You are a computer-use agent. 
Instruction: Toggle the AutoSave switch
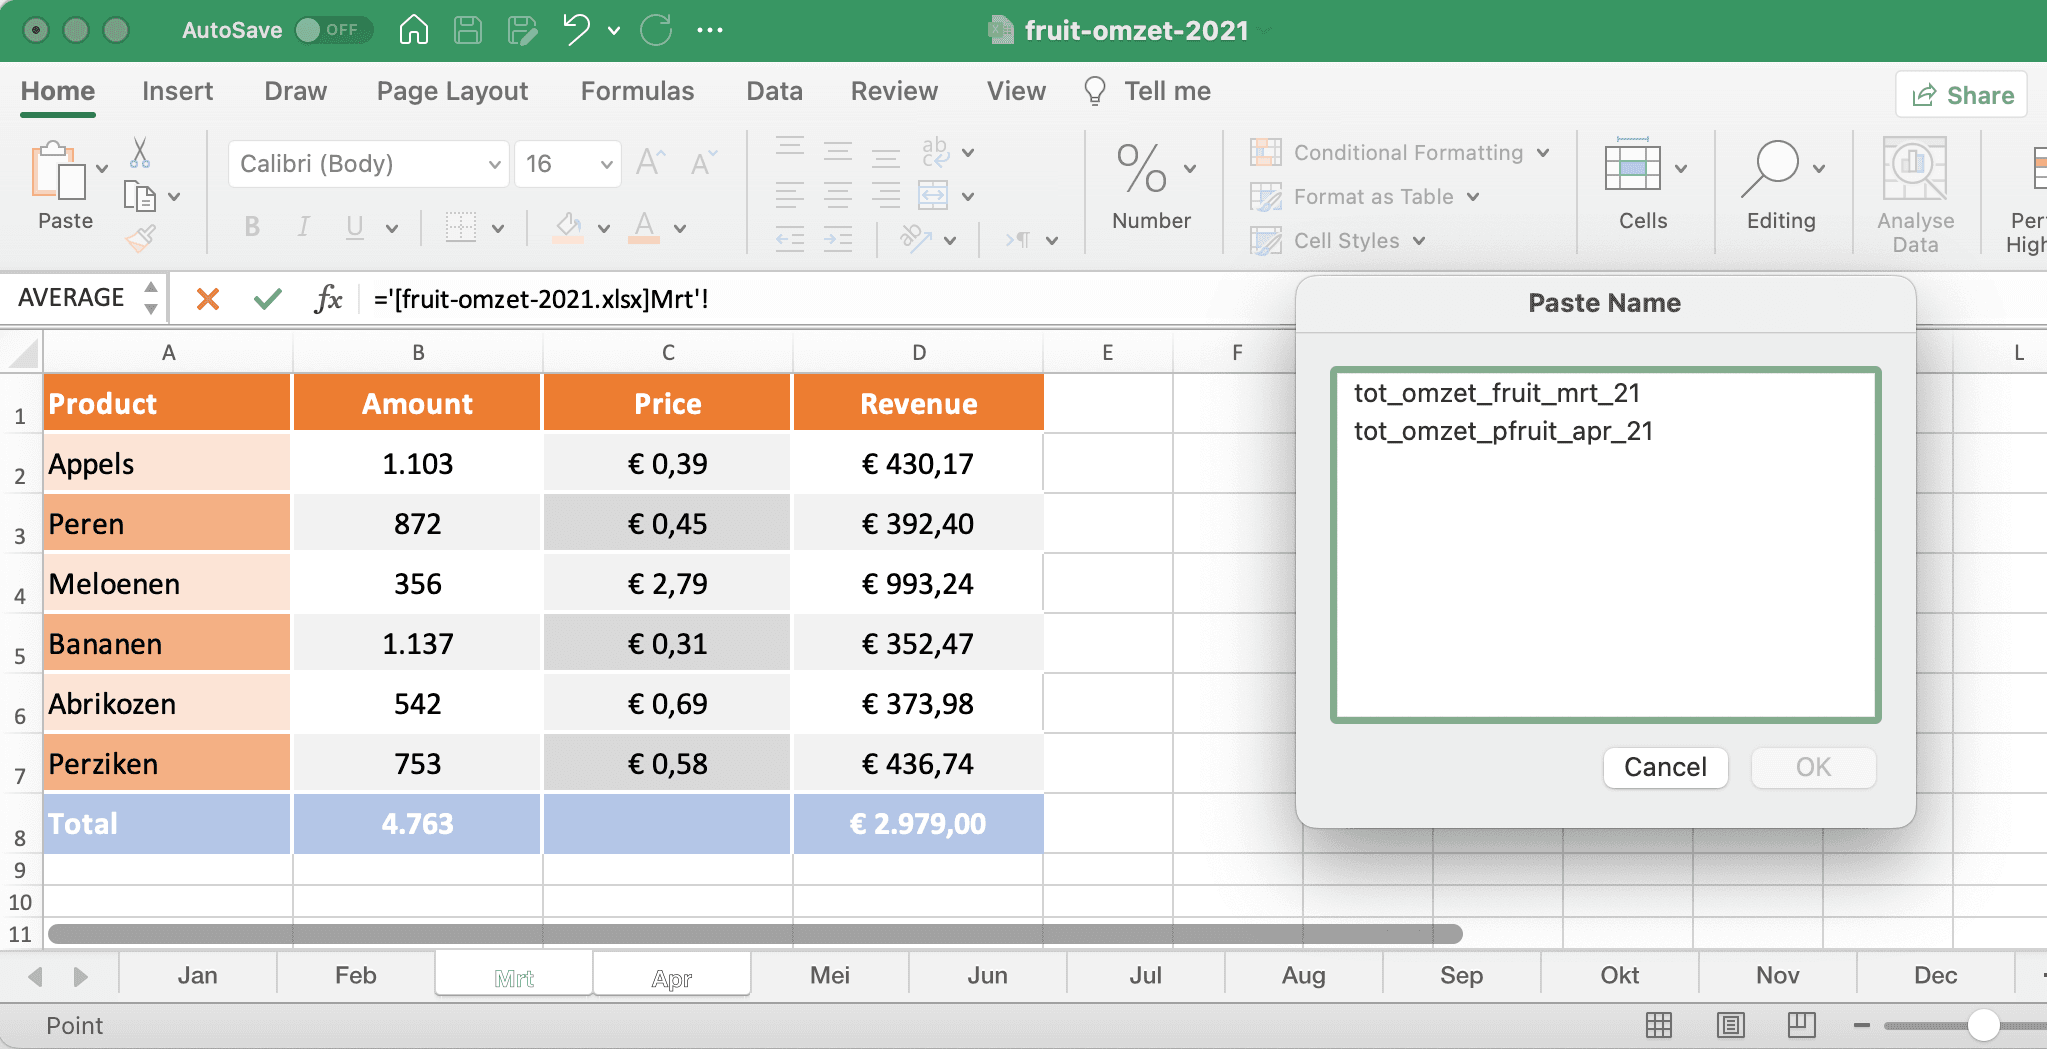(x=333, y=30)
